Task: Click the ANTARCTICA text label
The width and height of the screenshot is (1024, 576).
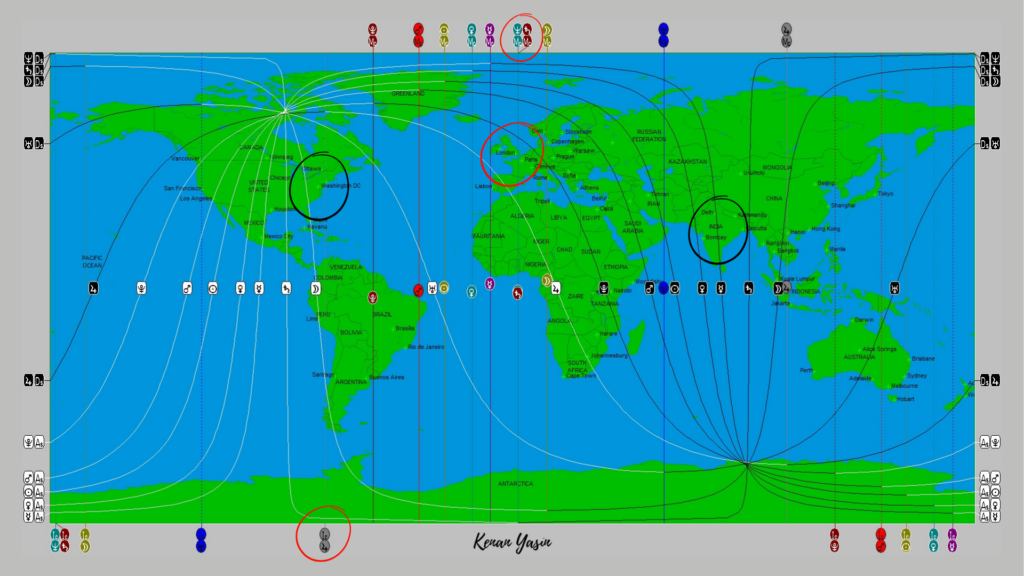Action: click(516, 484)
